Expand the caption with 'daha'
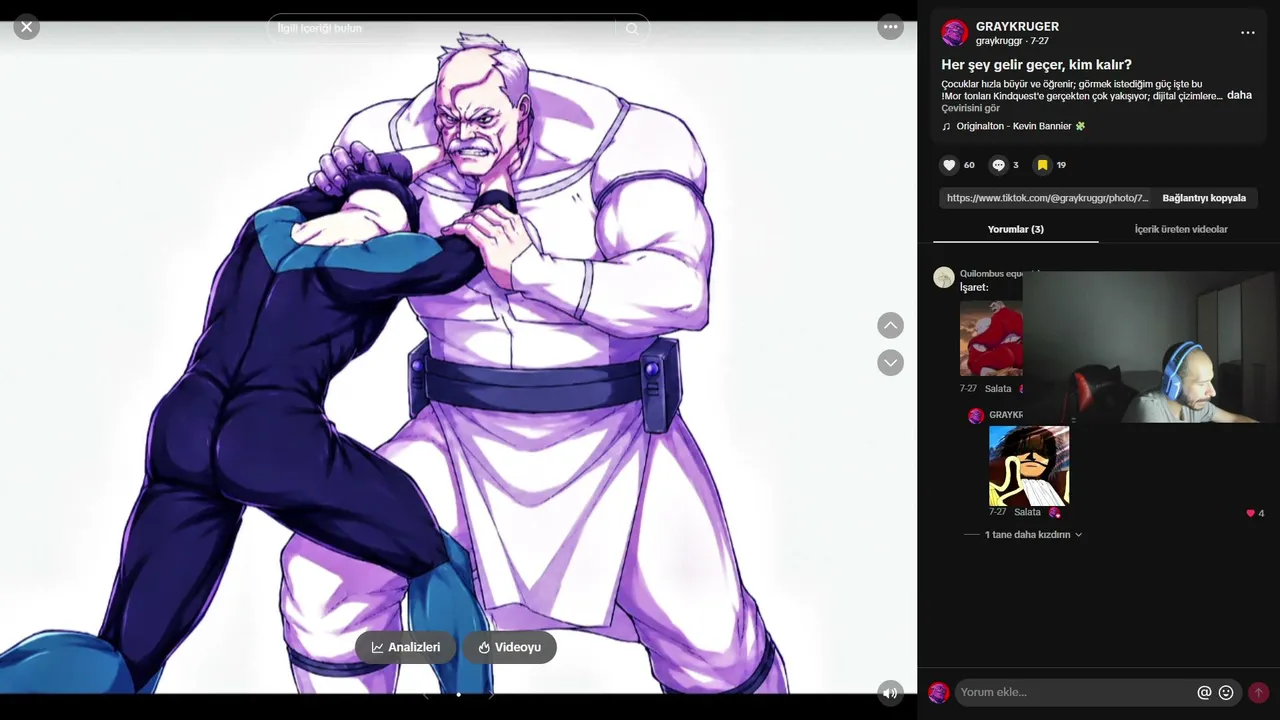The image size is (1280, 720). pyautogui.click(x=1239, y=95)
